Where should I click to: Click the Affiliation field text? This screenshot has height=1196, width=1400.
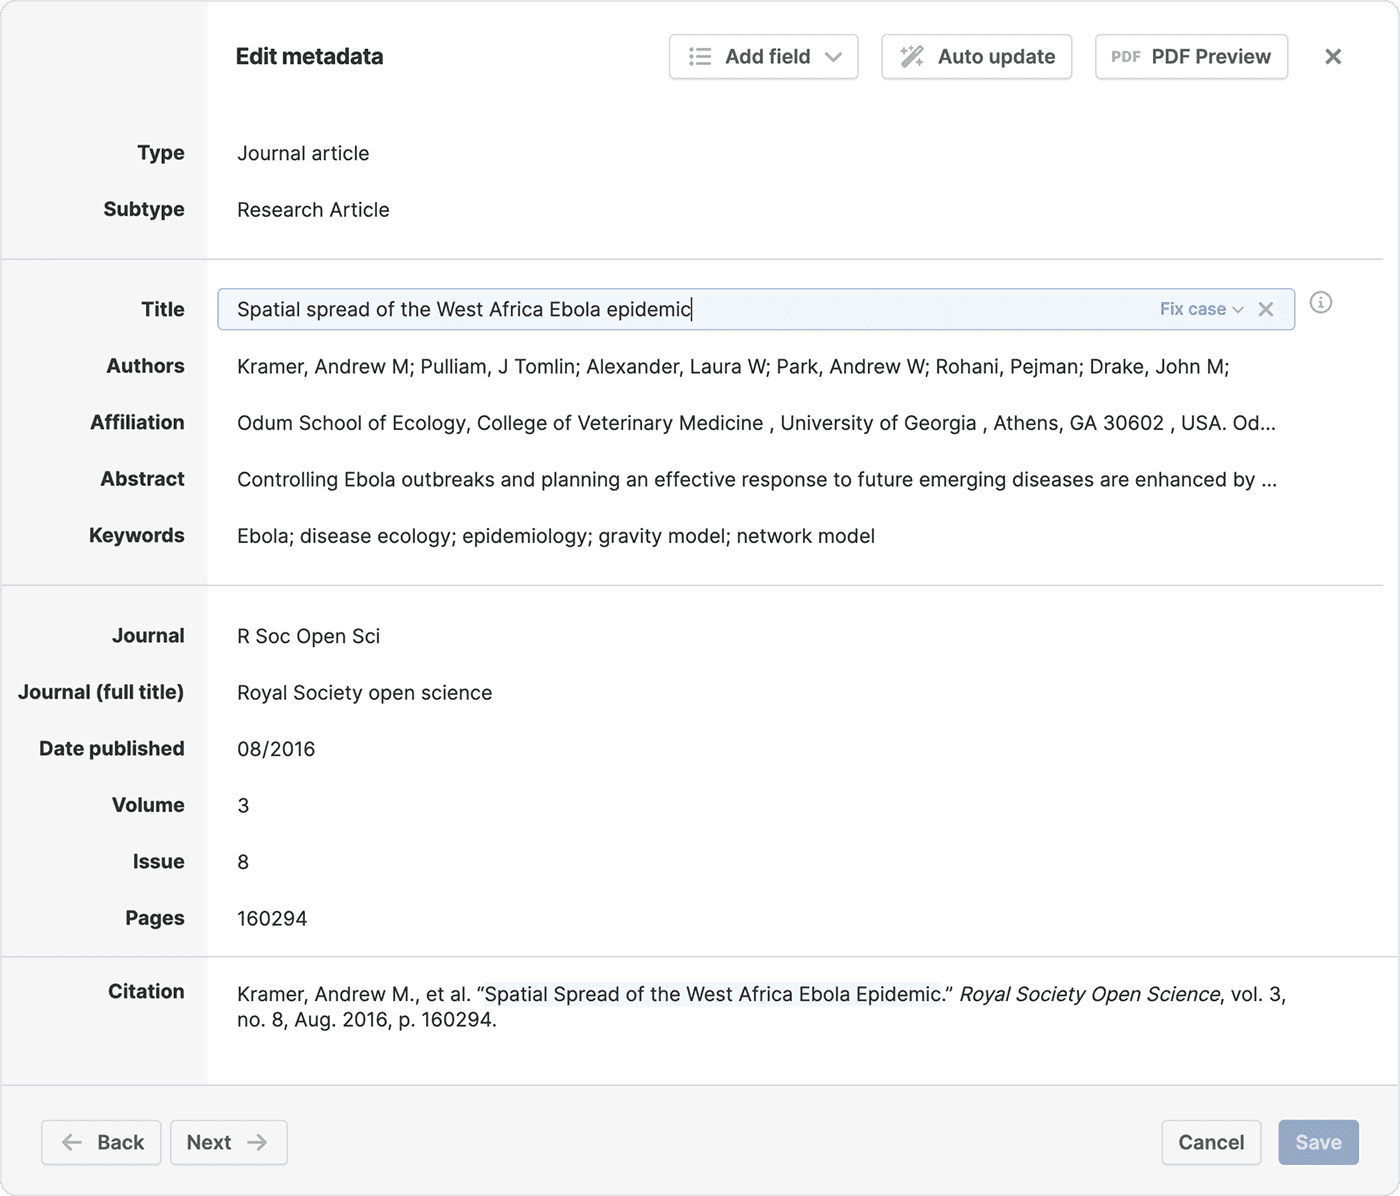coord(755,423)
